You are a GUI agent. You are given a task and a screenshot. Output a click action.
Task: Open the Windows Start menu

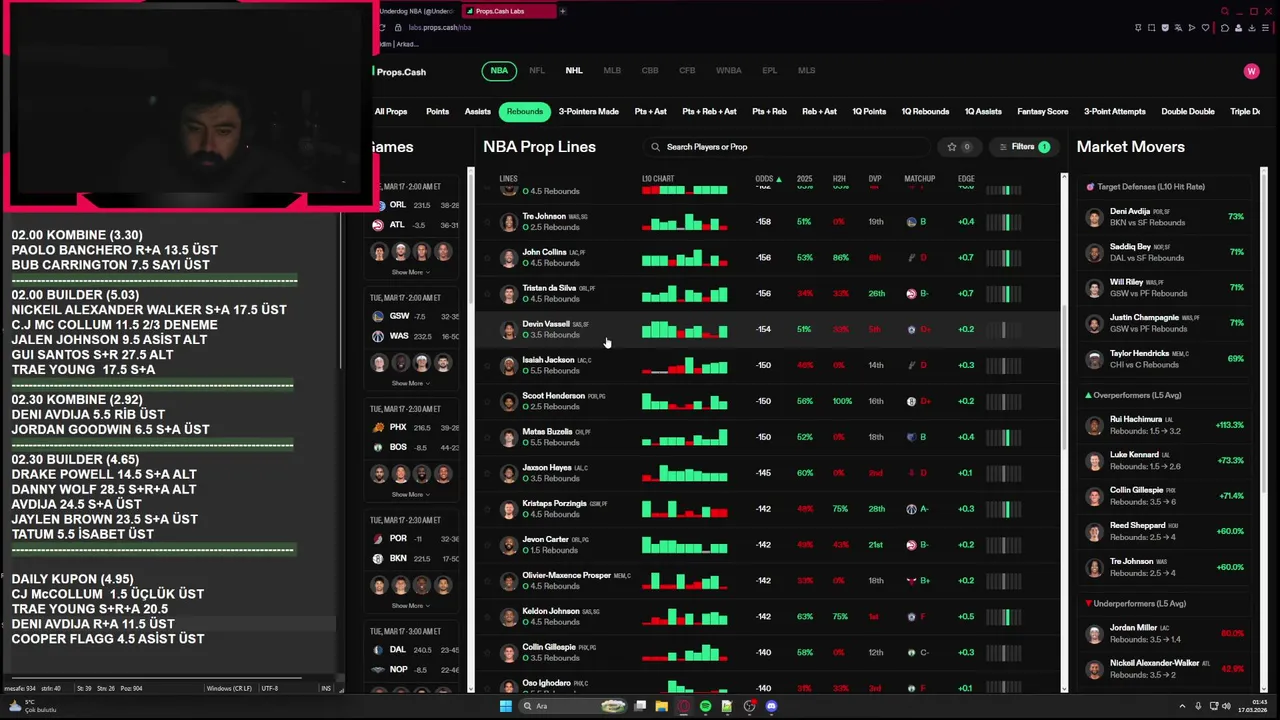[505, 706]
